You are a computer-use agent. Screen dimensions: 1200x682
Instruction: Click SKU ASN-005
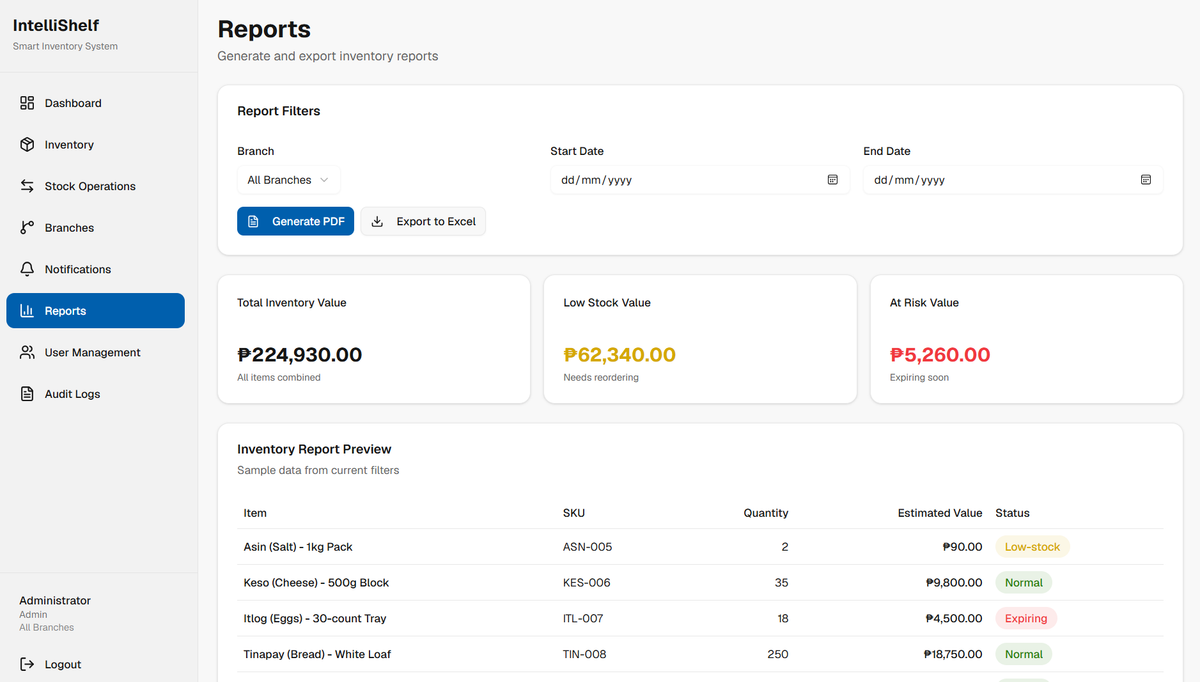pos(588,547)
